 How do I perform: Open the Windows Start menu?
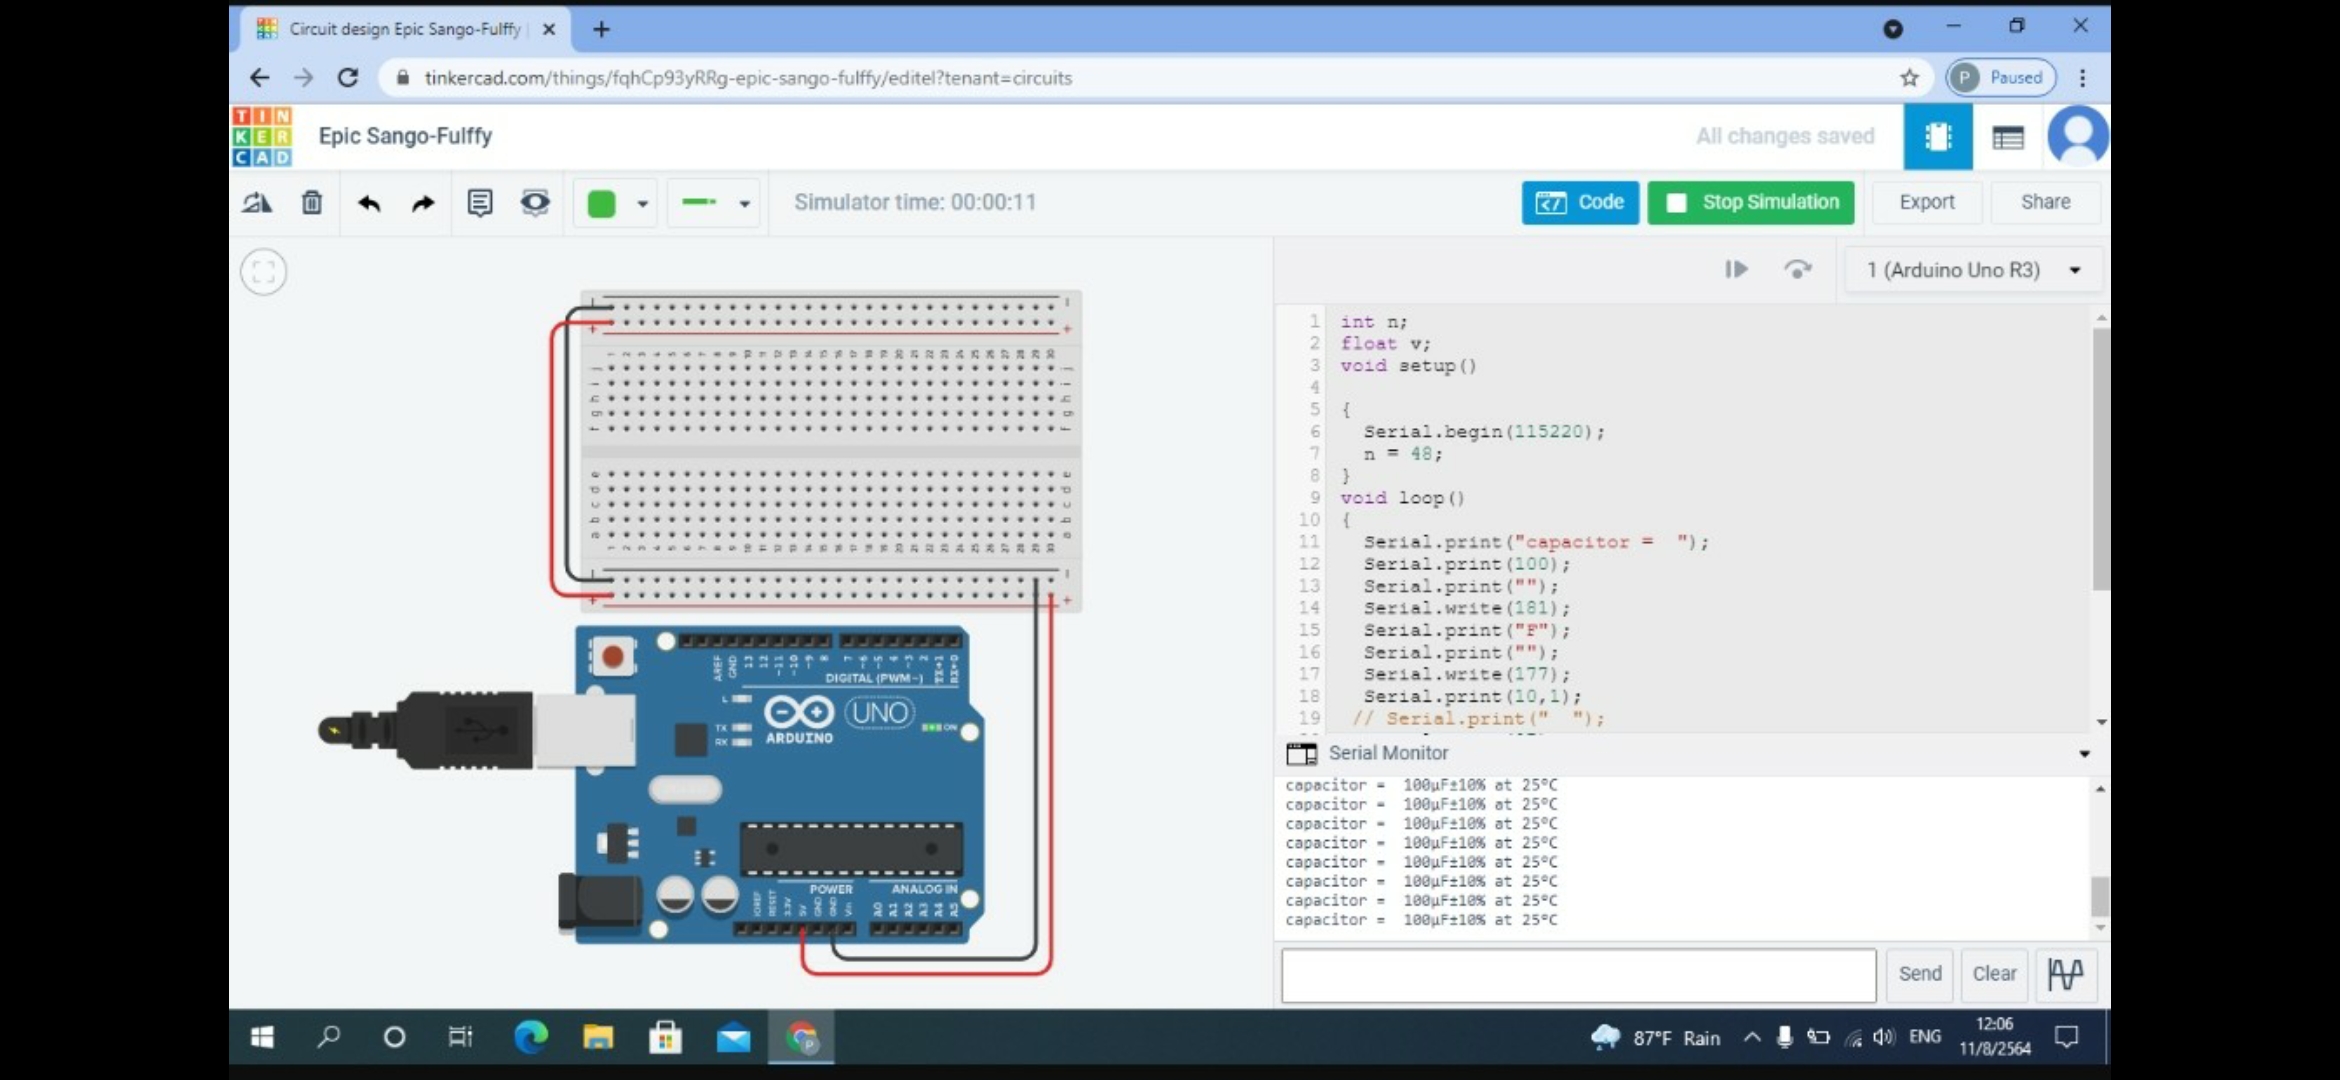[263, 1037]
